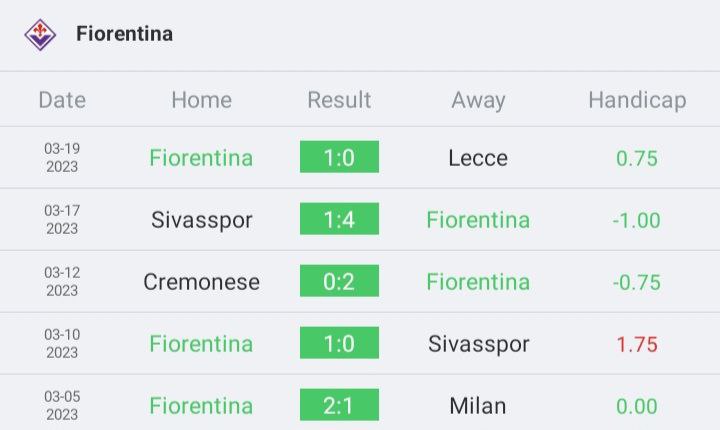Open the 0:2 Cremonese match result
Image resolution: width=720 pixels, height=430 pixels.
[x=339, y=281]
